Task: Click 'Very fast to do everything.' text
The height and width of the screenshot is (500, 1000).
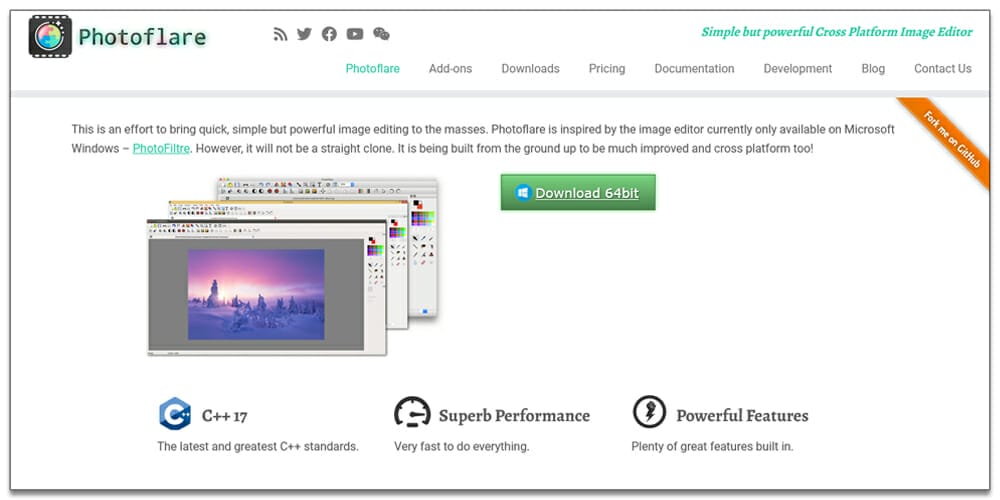Action: (462, 446)
